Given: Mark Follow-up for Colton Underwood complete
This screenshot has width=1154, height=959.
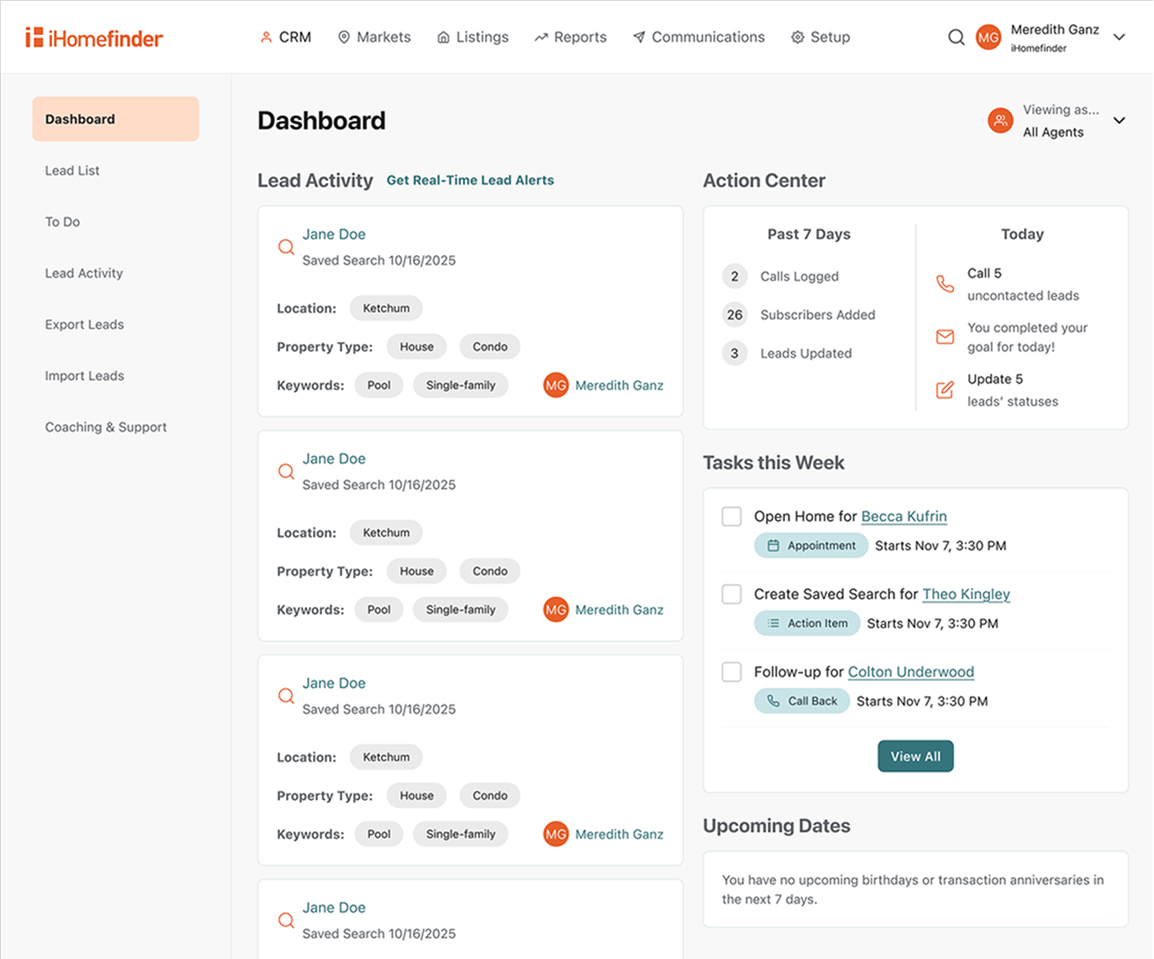Looking at the screenshot, I should click(x=732, y=672).
